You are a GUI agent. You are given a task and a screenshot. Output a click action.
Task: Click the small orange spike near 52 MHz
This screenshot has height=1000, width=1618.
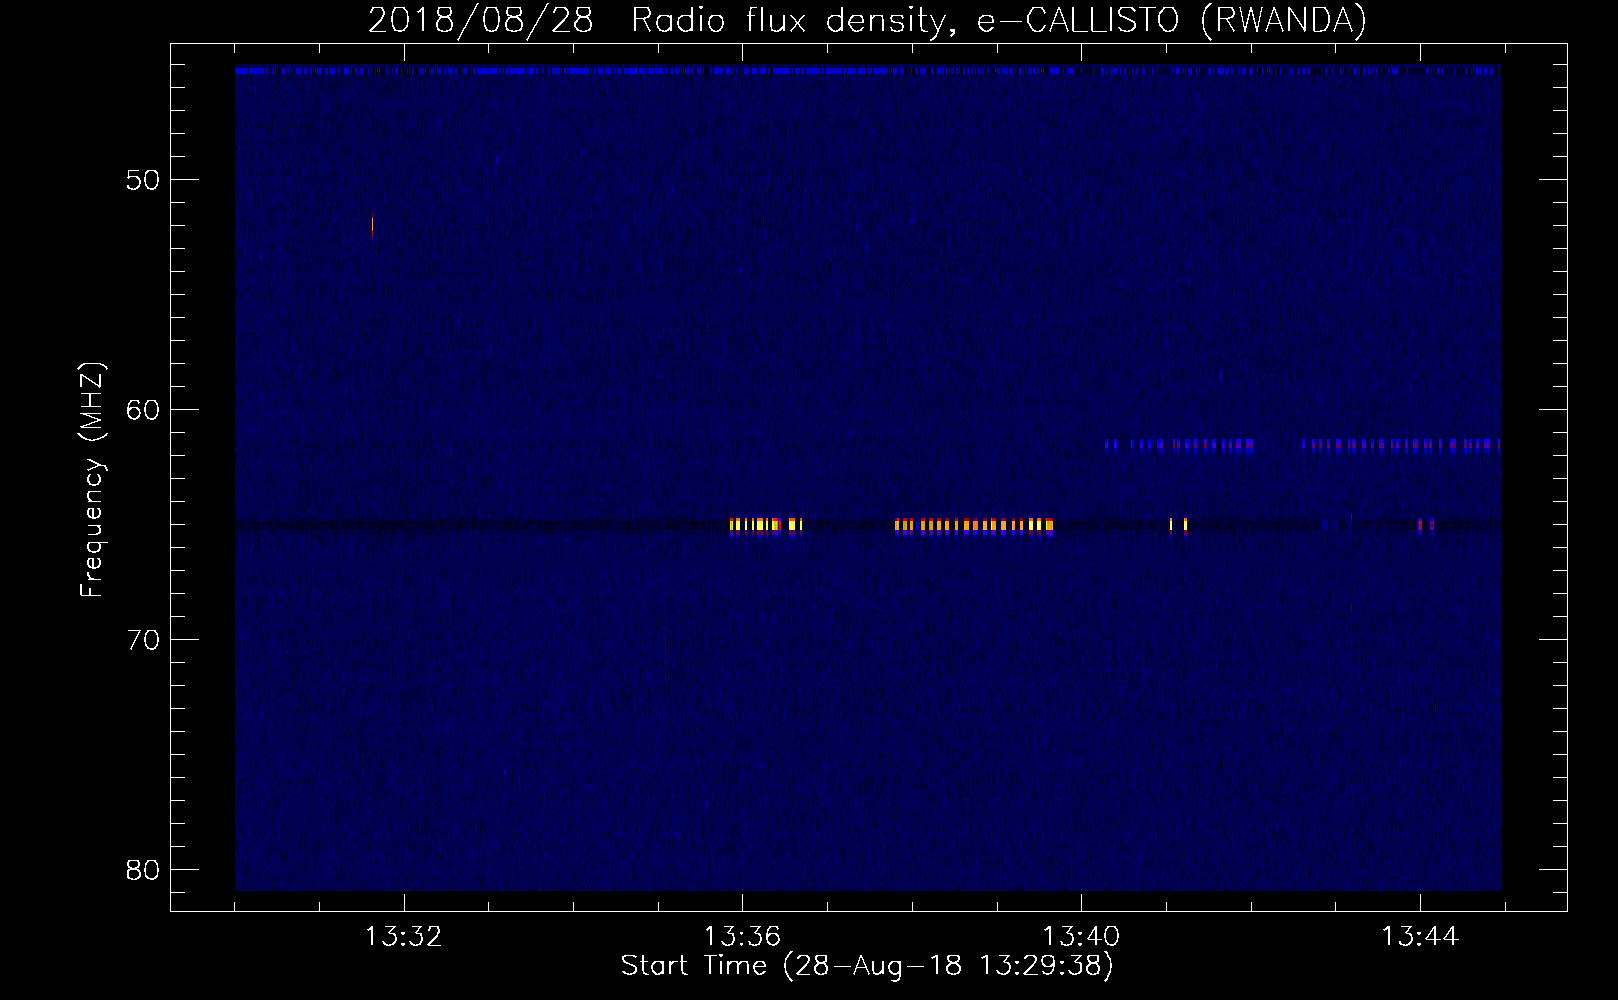(x=372, y=227)
